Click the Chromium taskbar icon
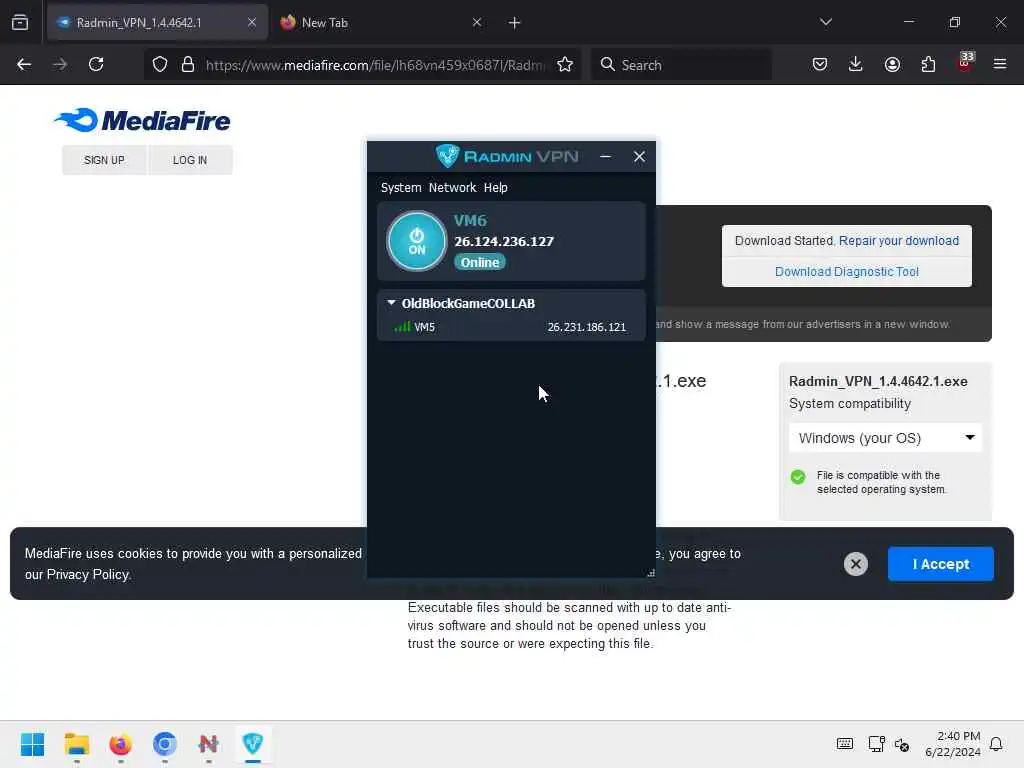This screenshot has height=768, width=1024. [165, 744]
